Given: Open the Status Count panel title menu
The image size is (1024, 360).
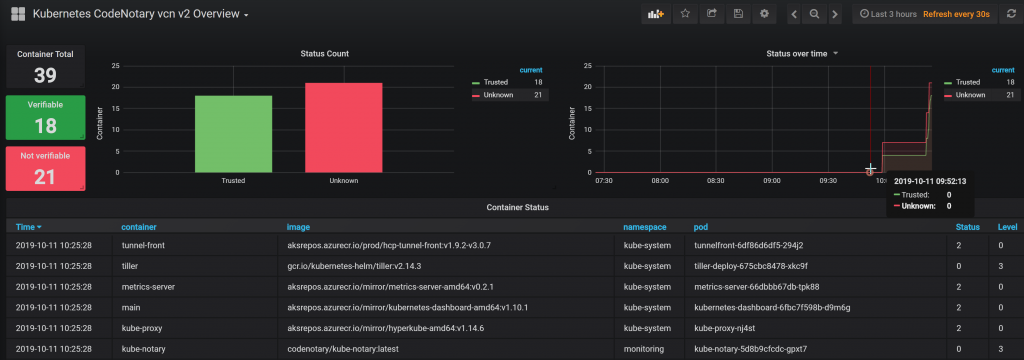Looking at the screenshot, I should coord(324,54).
